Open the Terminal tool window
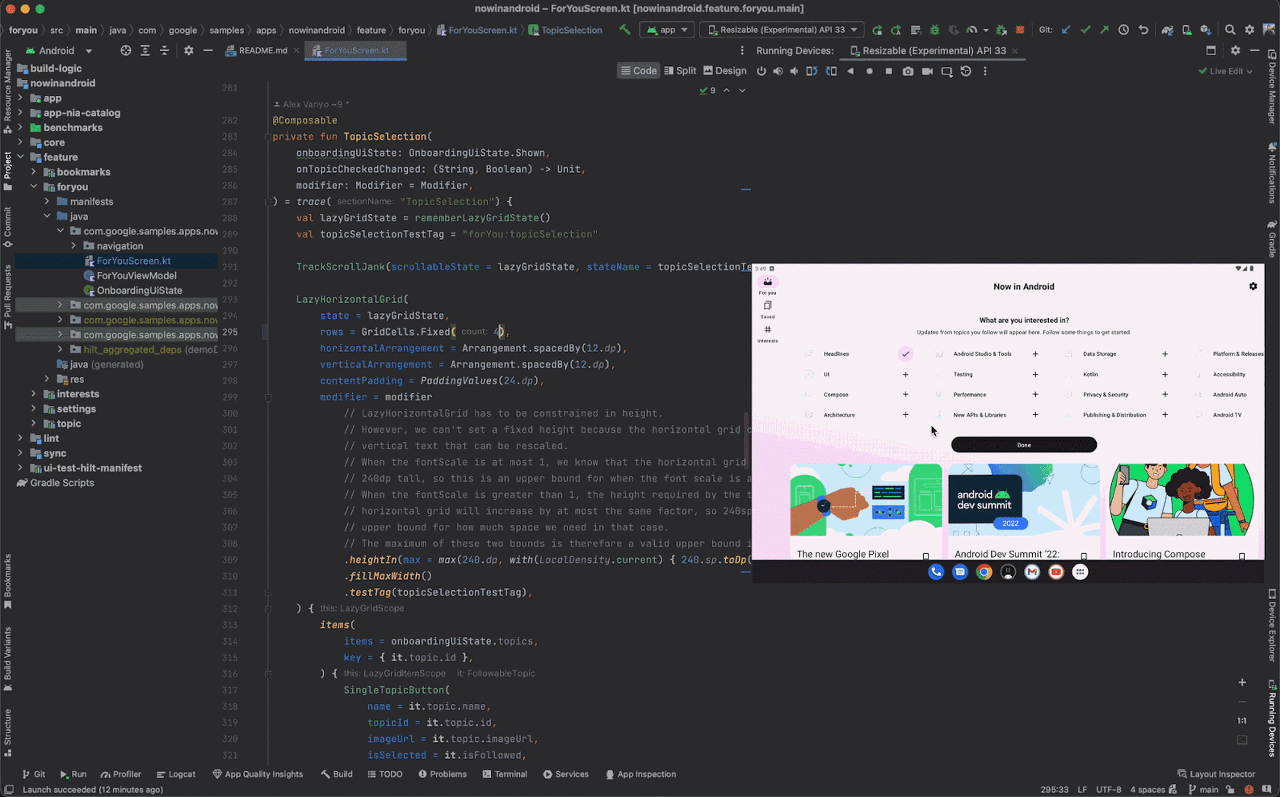The width and height of the screenshot is (1280, 797). tap(504, 774)
